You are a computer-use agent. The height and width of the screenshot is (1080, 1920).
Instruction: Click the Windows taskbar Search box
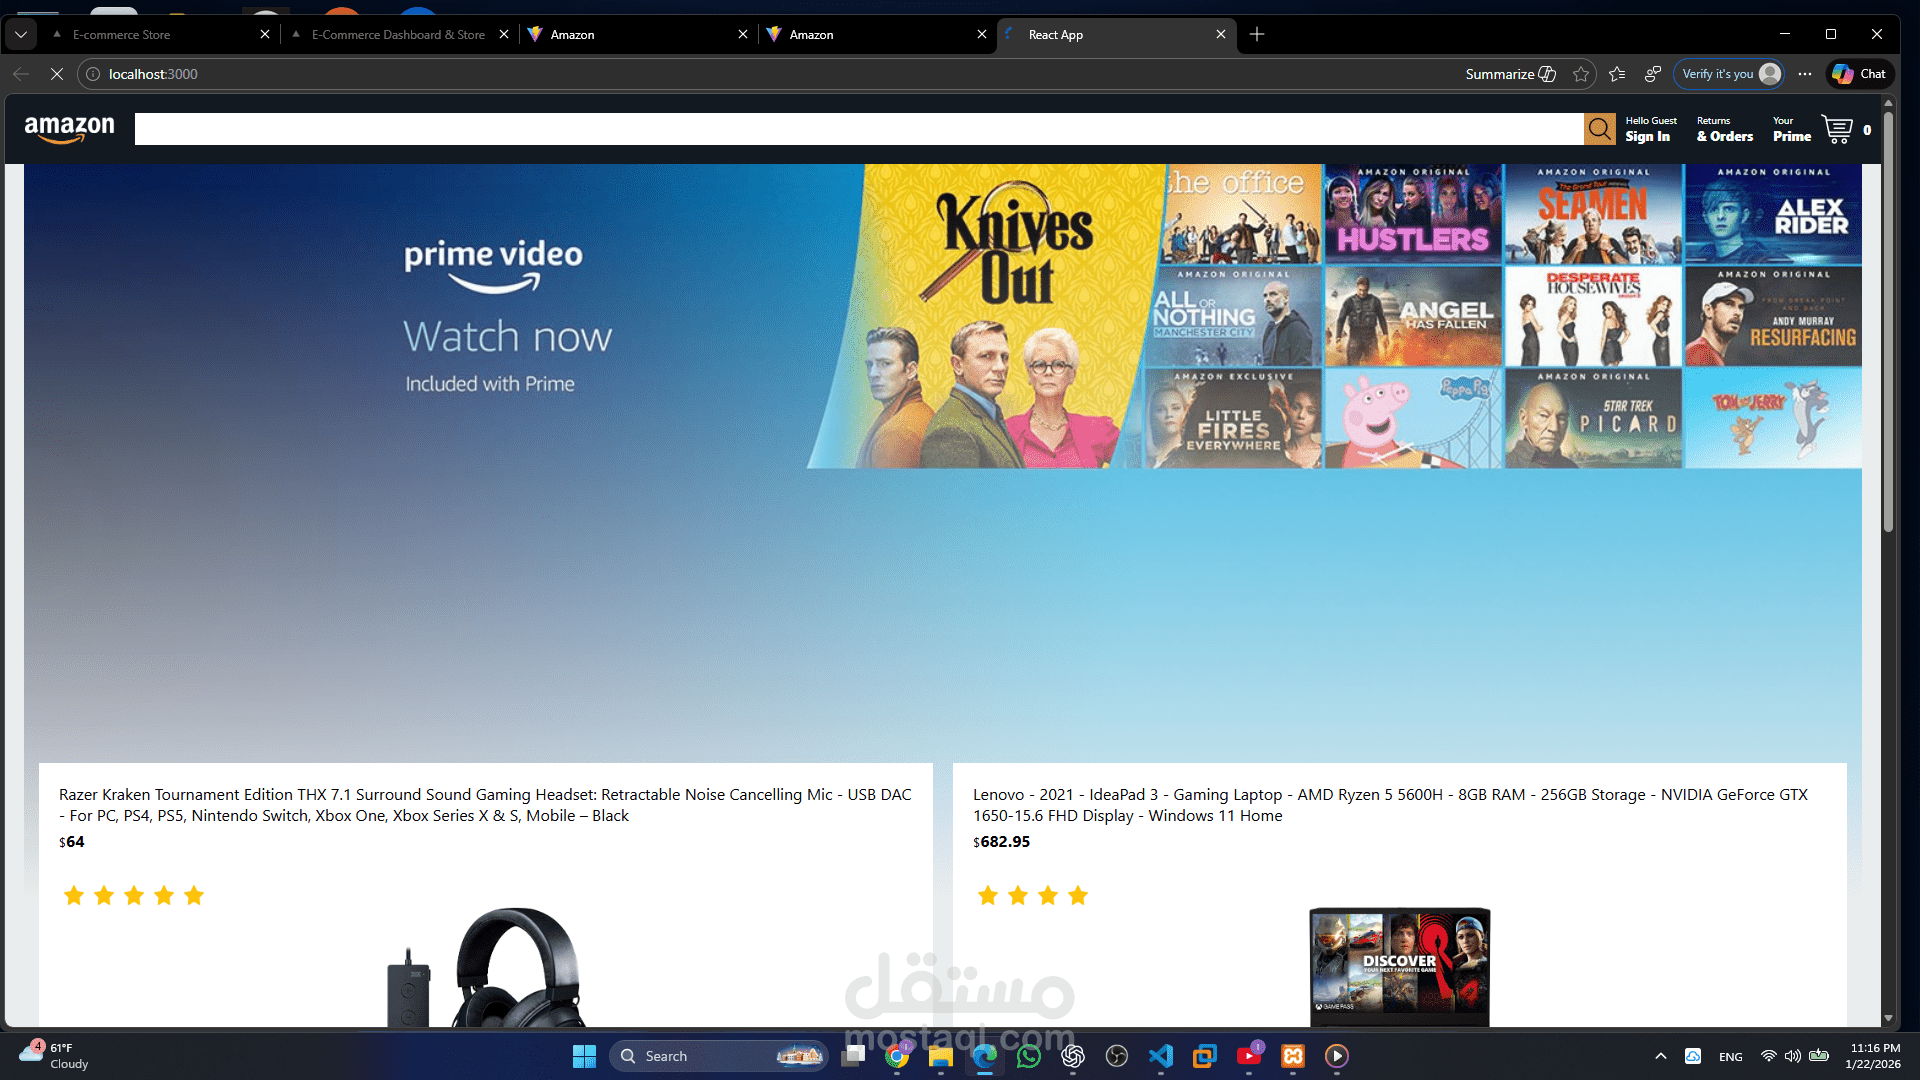pyautogui.click(x=719, y=1056)
